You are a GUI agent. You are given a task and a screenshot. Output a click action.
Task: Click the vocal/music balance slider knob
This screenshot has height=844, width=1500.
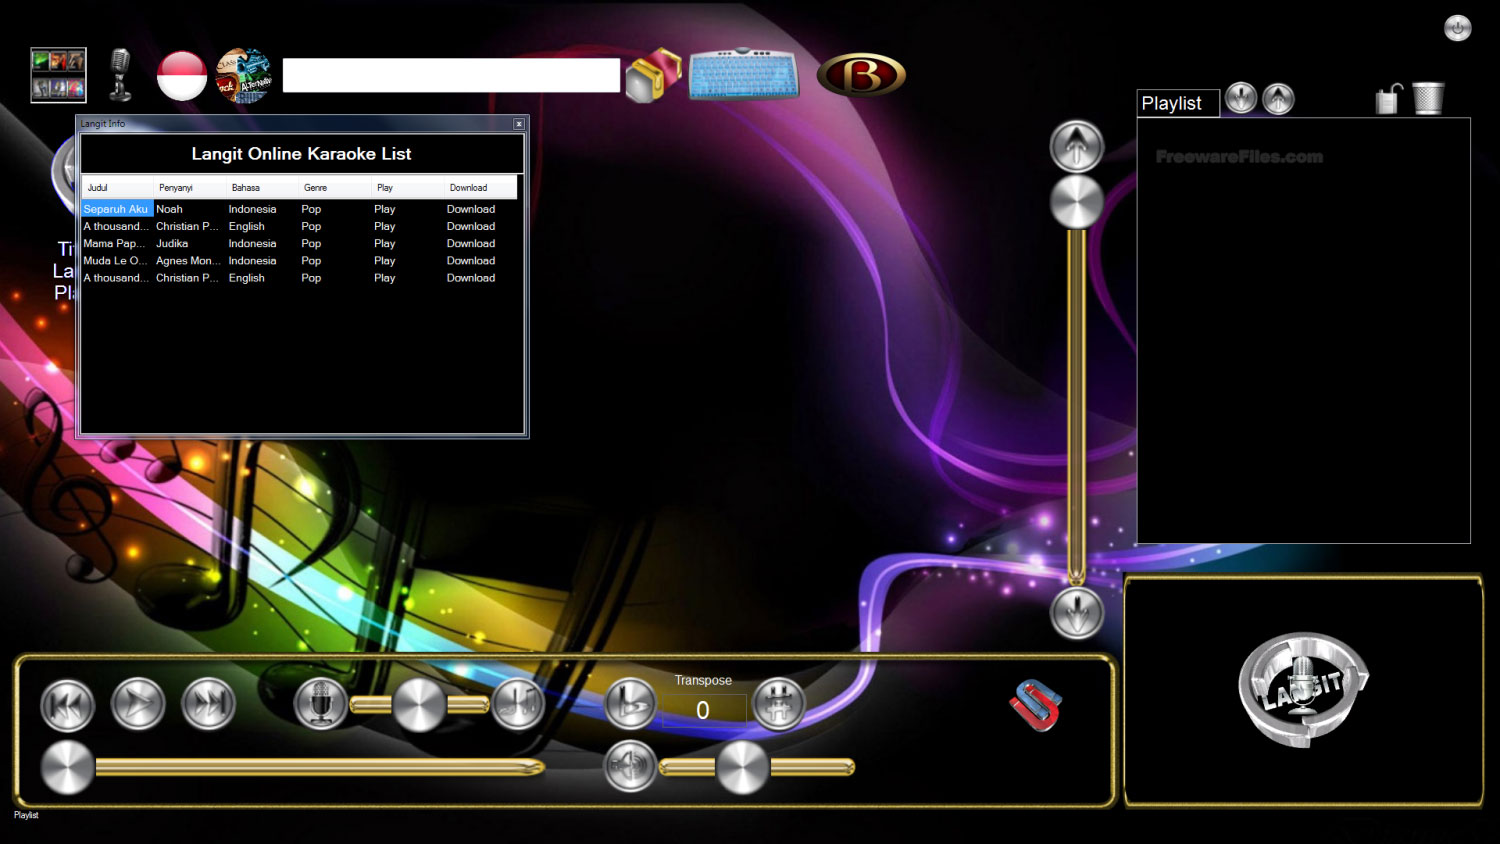(x=419, y=705)
